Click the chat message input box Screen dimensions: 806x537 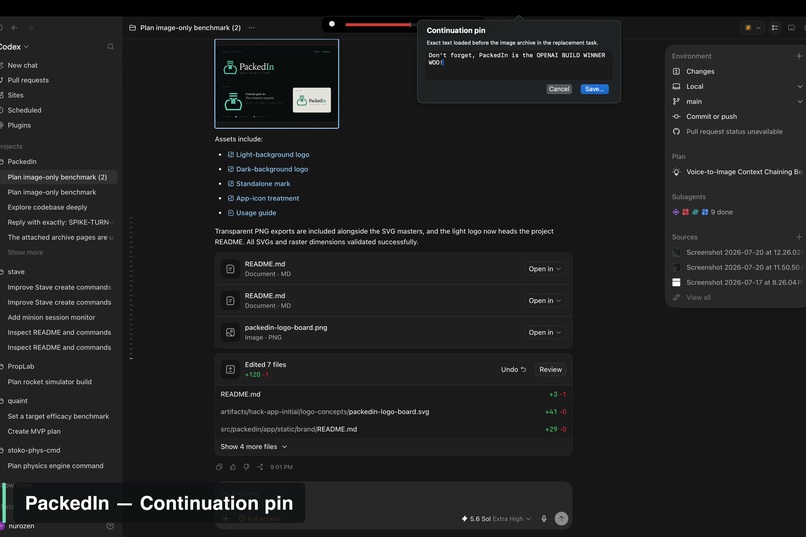[x=393, y=505]
